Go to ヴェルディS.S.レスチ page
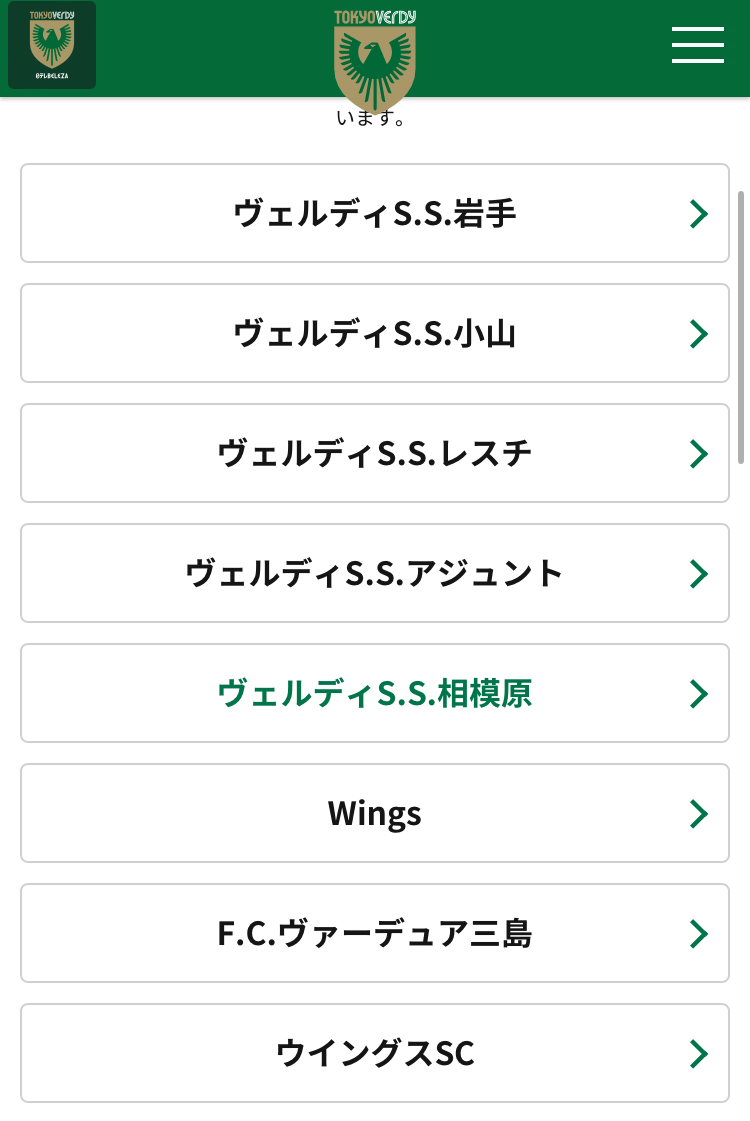Viewport: 750px width, 1121px height. click(375, 454)
